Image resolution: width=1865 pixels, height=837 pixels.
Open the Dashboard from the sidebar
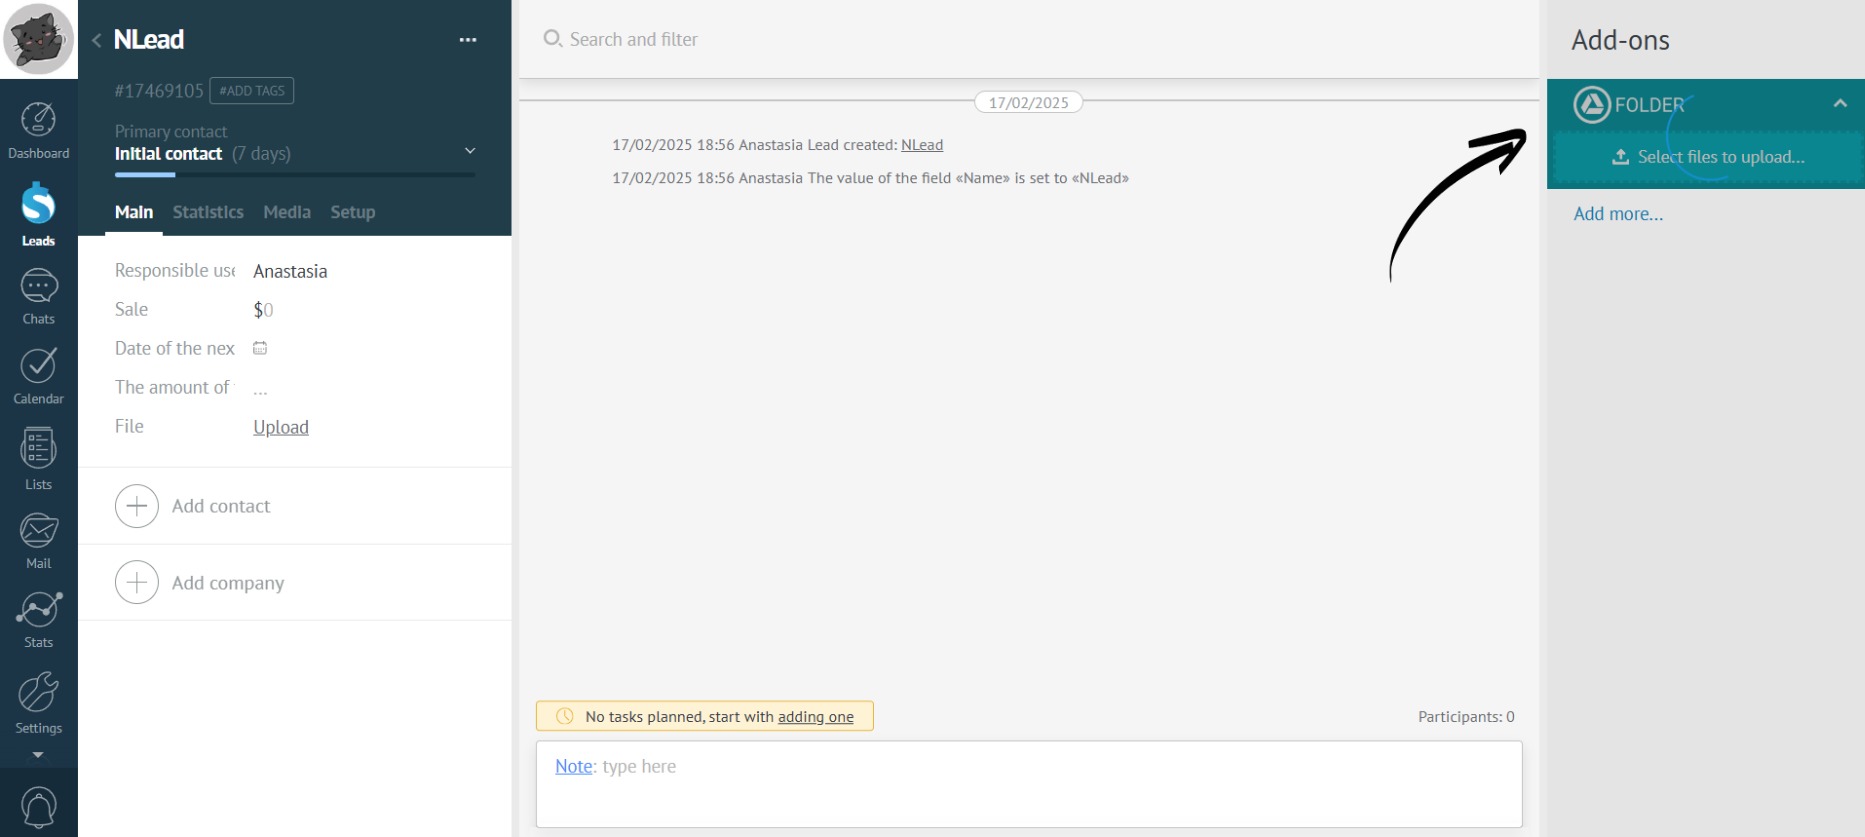pos(38,130)
